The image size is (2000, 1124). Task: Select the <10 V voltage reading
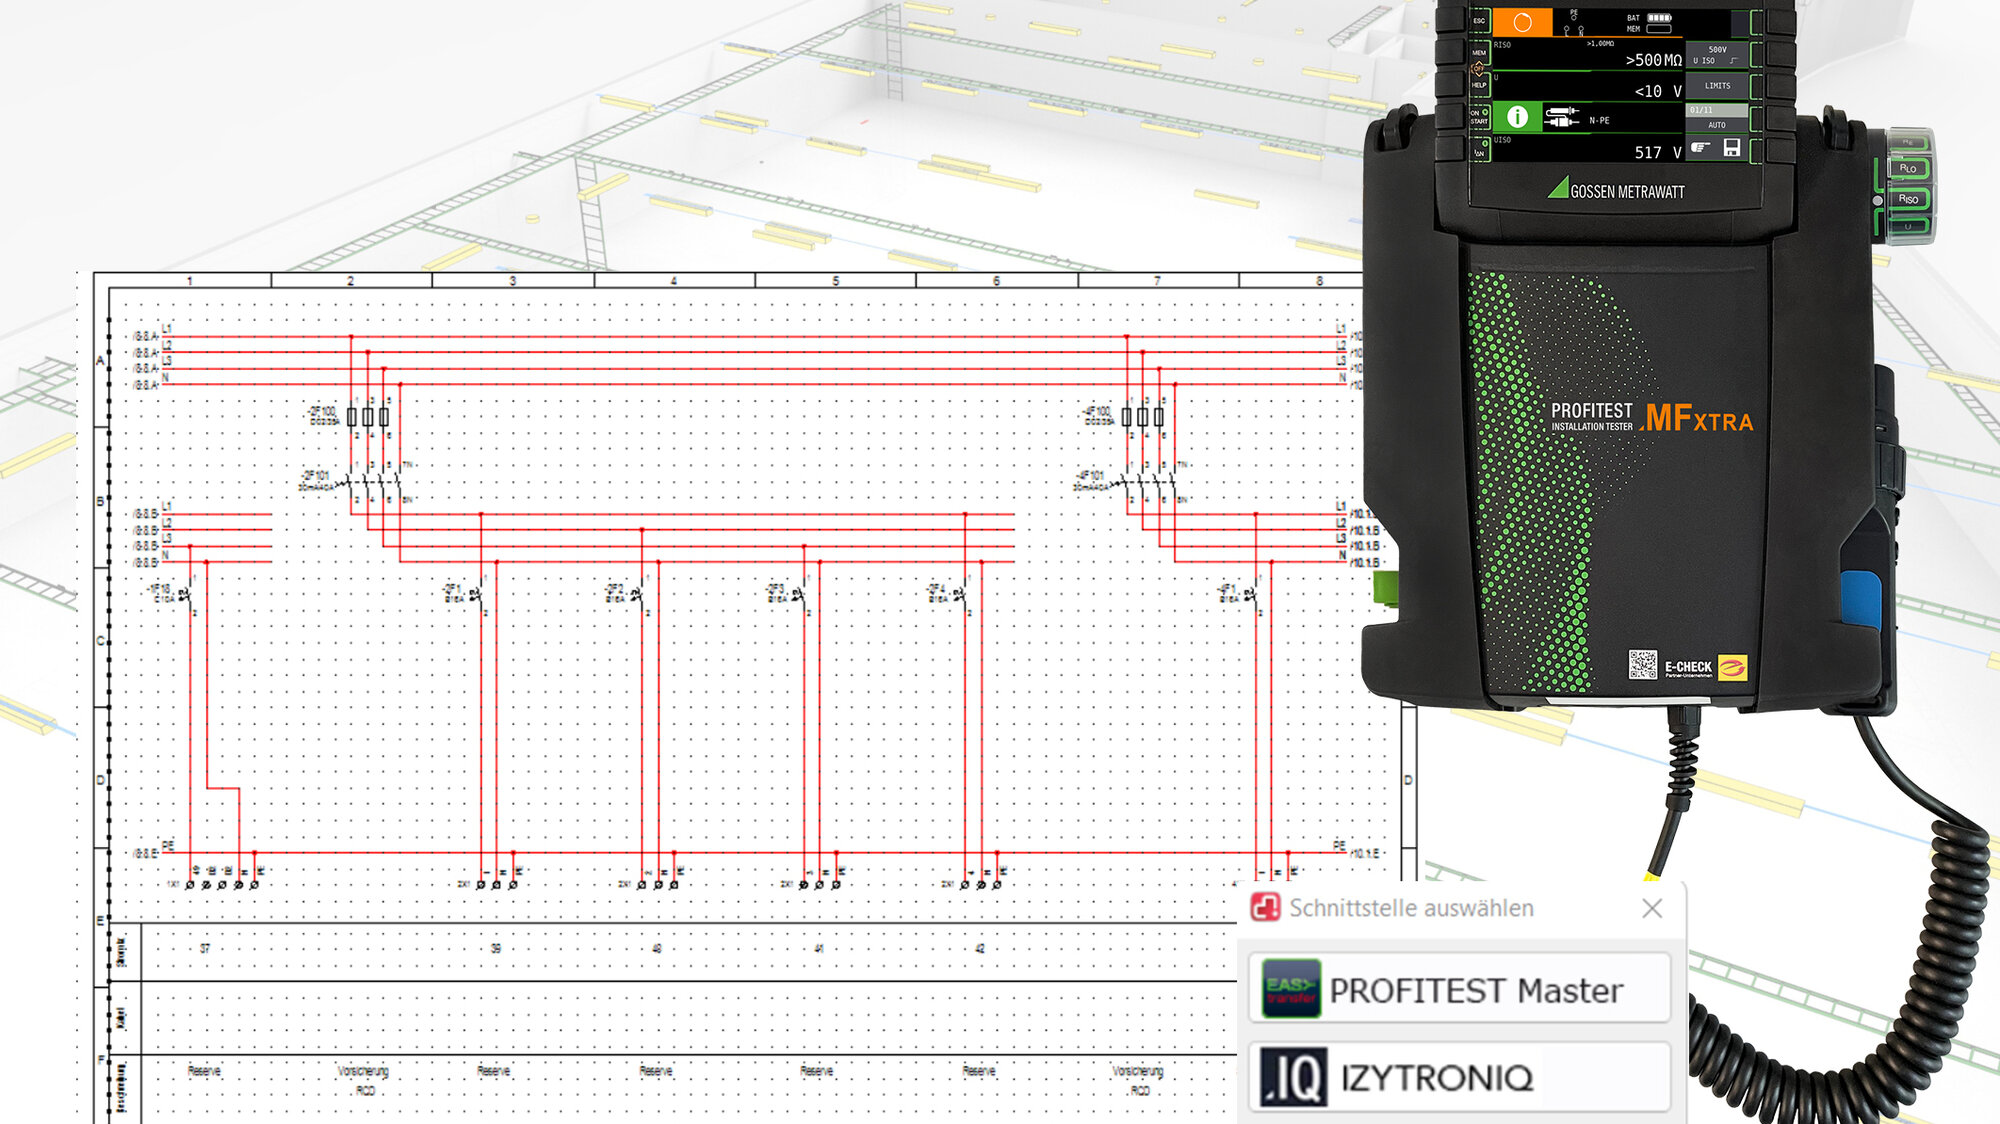[1658, 91]
